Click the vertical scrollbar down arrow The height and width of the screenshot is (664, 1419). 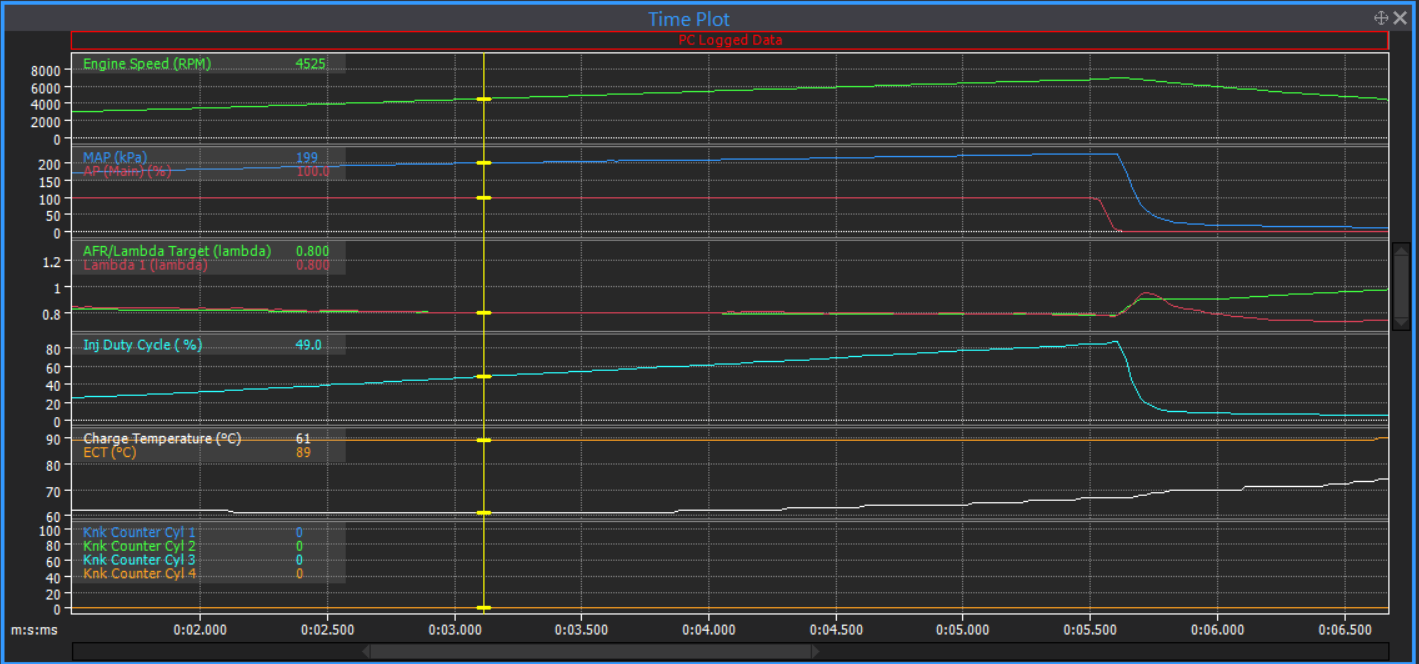coord(1401,322)
